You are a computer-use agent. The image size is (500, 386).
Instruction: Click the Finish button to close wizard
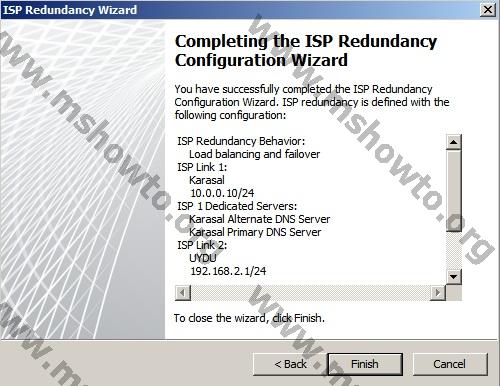pos(365,364)
